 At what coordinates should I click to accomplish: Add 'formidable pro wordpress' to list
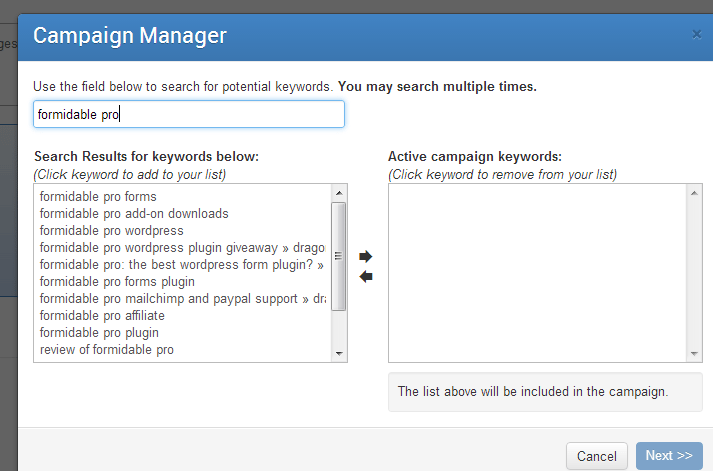click(111, 230)
